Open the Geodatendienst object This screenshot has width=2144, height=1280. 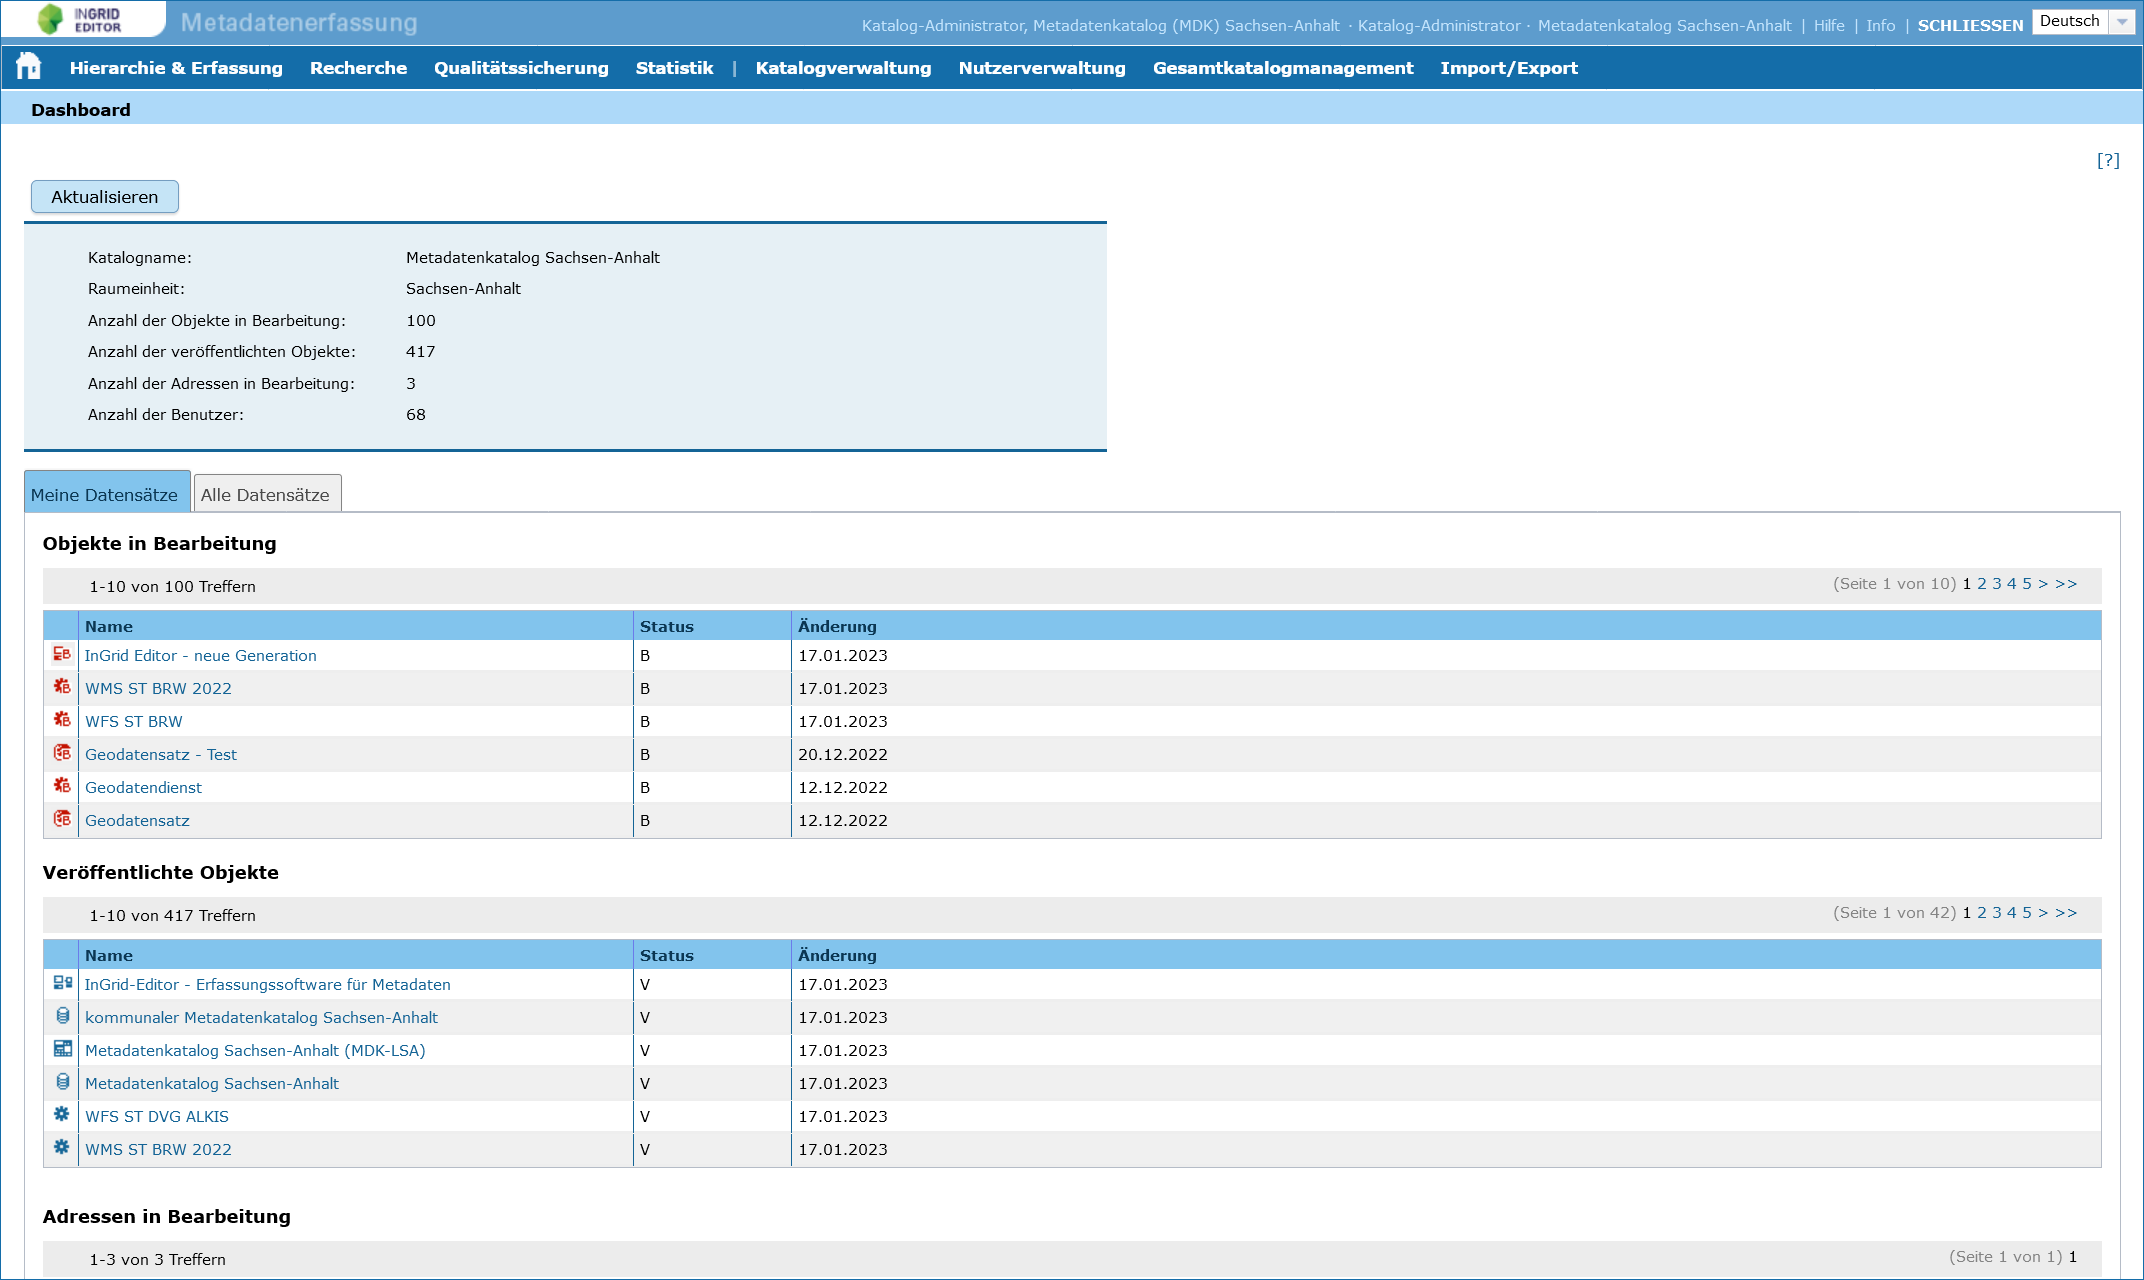point(143,787)
